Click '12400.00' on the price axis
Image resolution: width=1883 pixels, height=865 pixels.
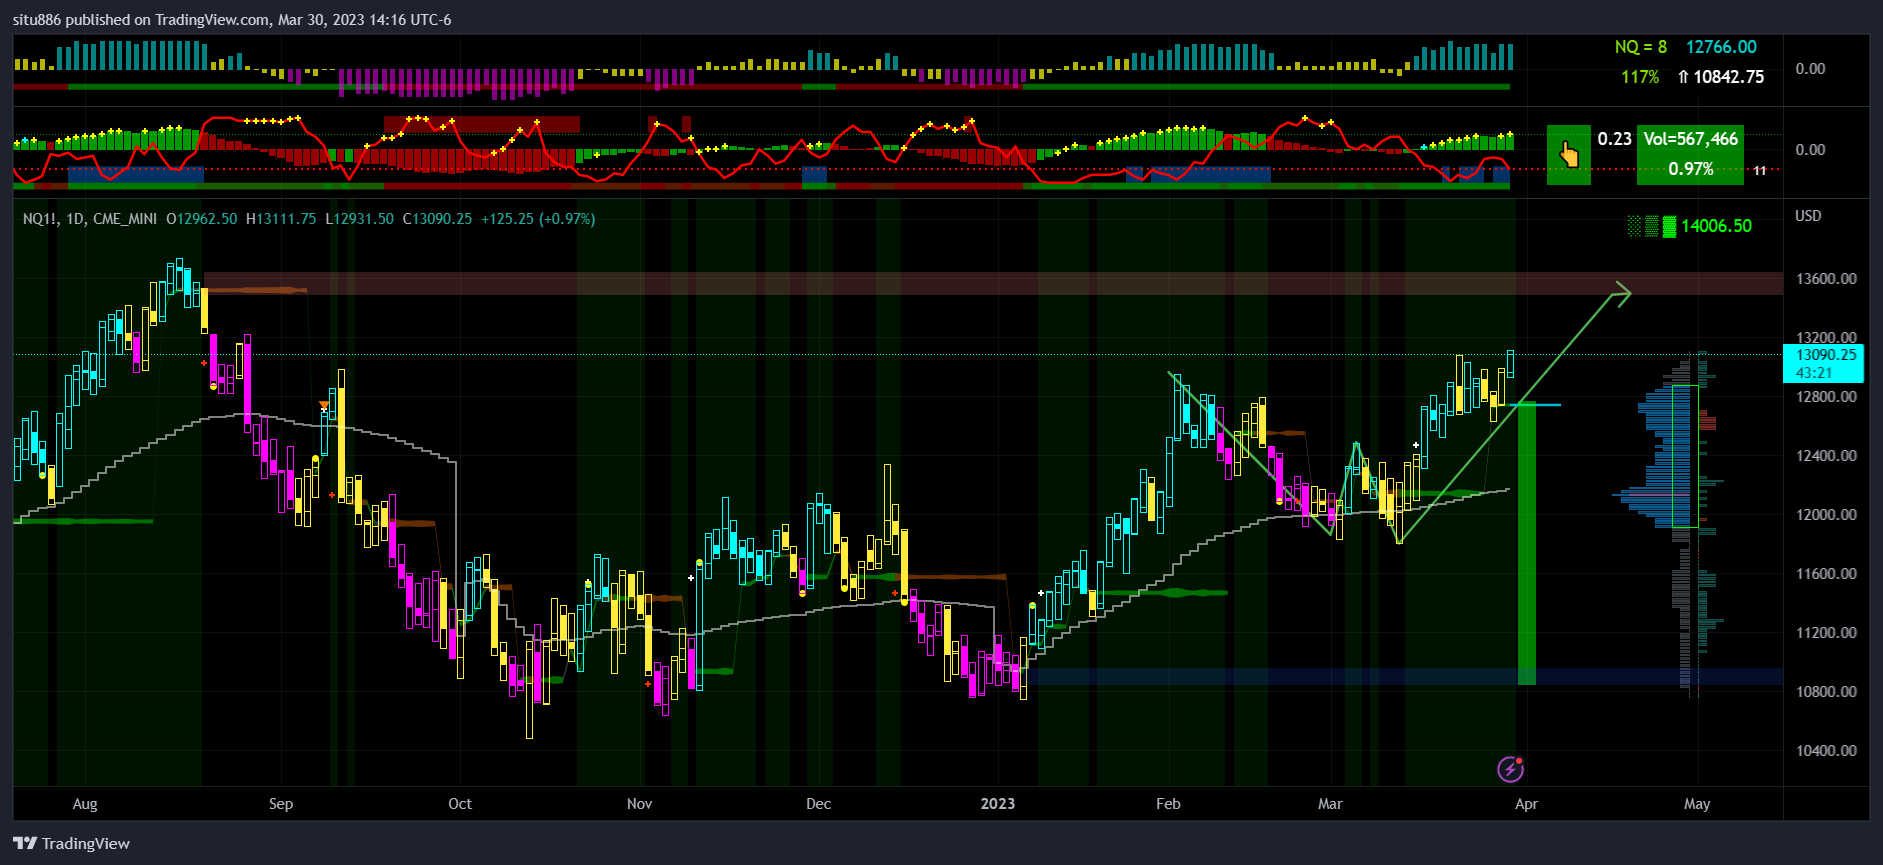[1826, 456]
